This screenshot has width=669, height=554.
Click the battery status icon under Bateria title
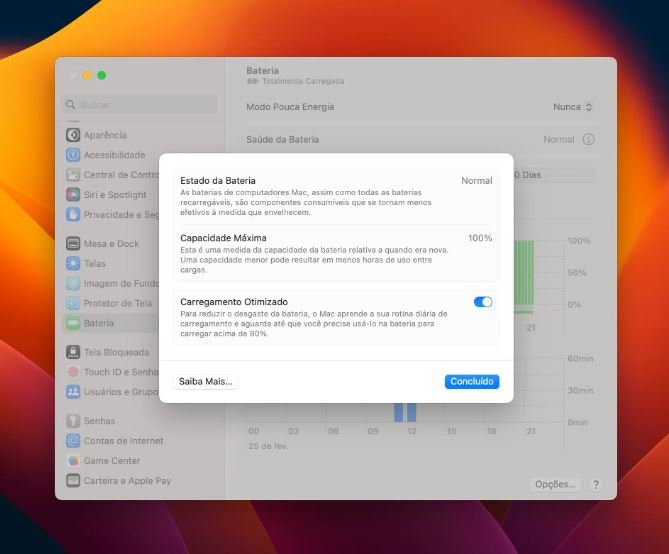253,81
